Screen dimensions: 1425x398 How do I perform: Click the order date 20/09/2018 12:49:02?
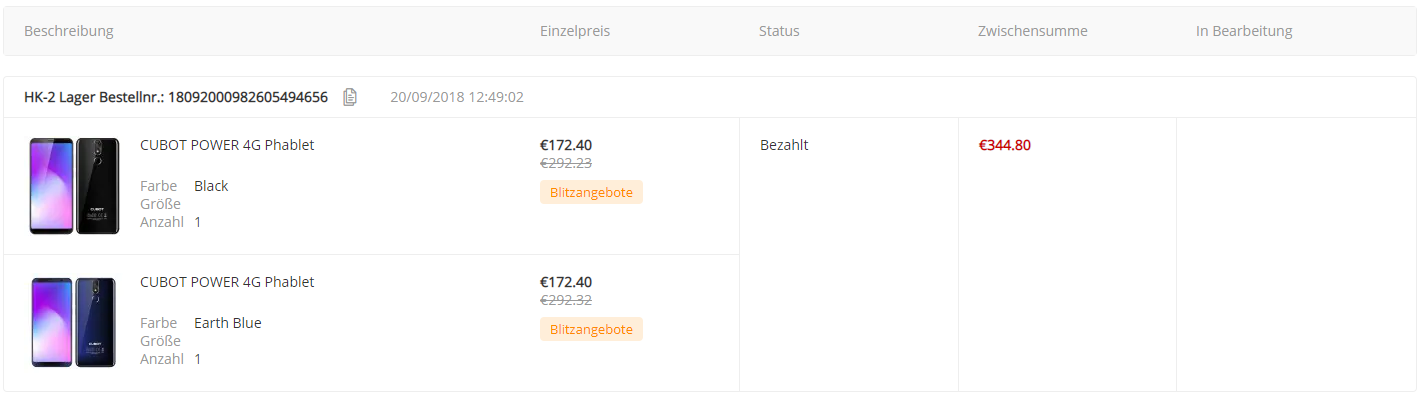tap(457, 97)
